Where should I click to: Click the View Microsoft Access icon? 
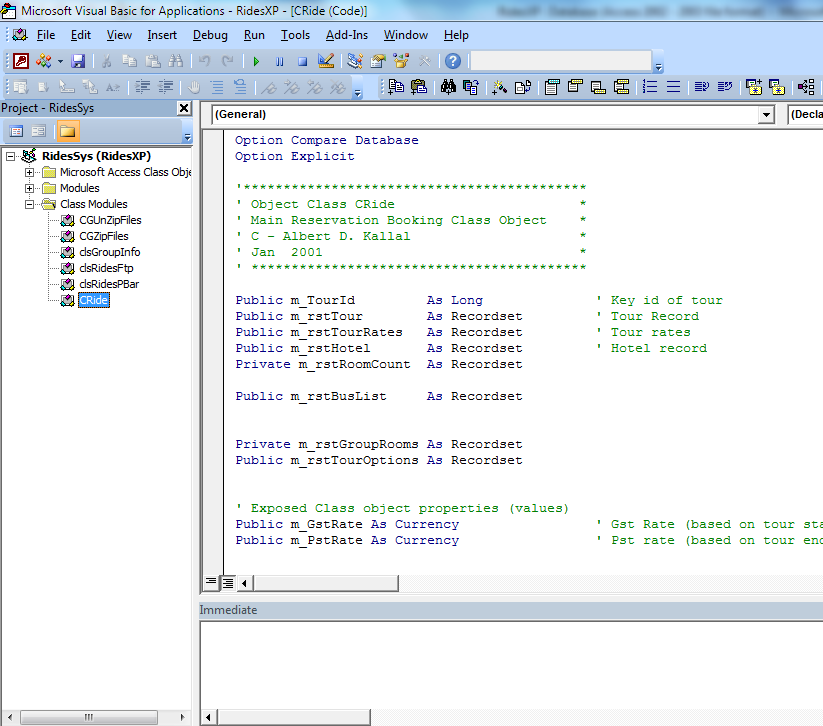tap(20, 61)
